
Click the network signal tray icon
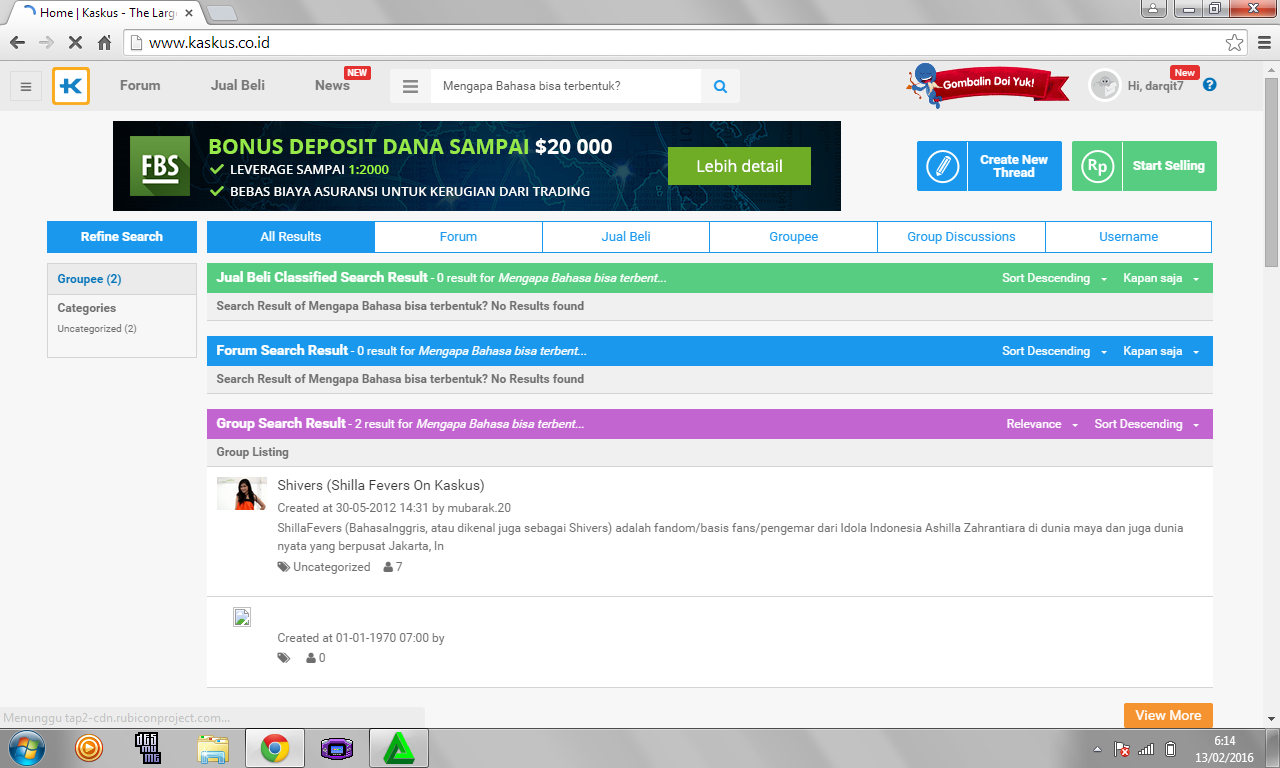tap(1146, 749)
